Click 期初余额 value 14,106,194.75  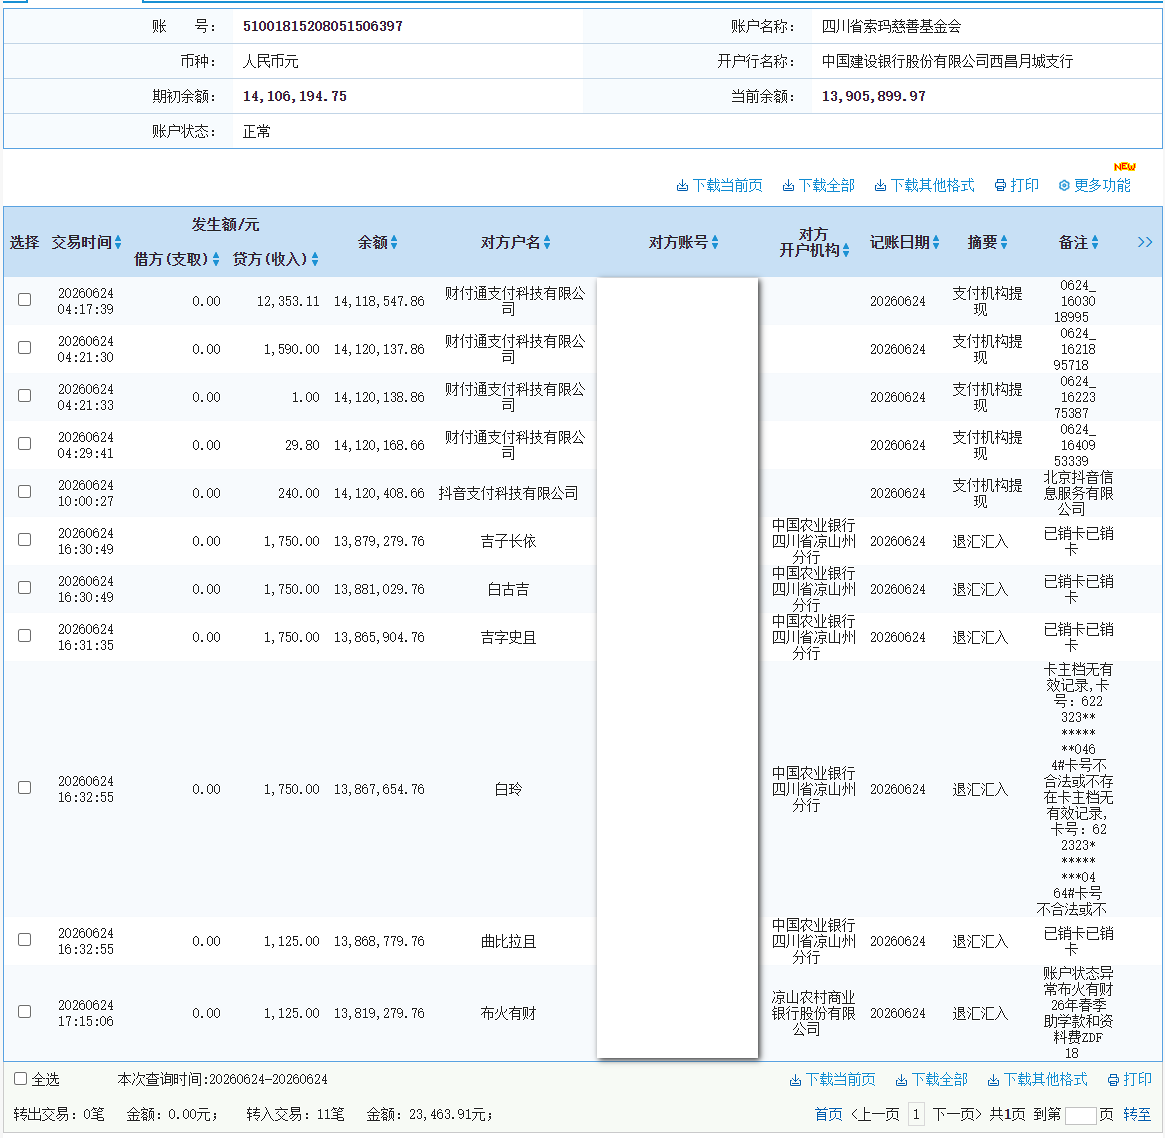pos(295,97)
